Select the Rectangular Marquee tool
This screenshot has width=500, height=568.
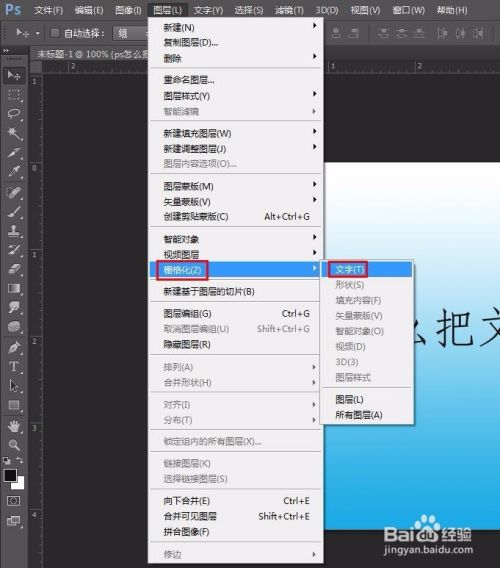pos(14,94)
